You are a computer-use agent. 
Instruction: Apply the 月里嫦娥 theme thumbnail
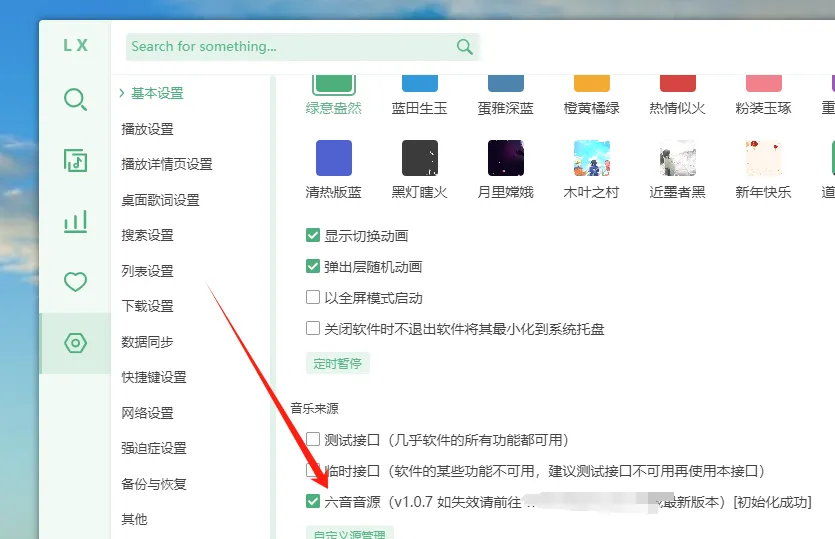[506, 158]
